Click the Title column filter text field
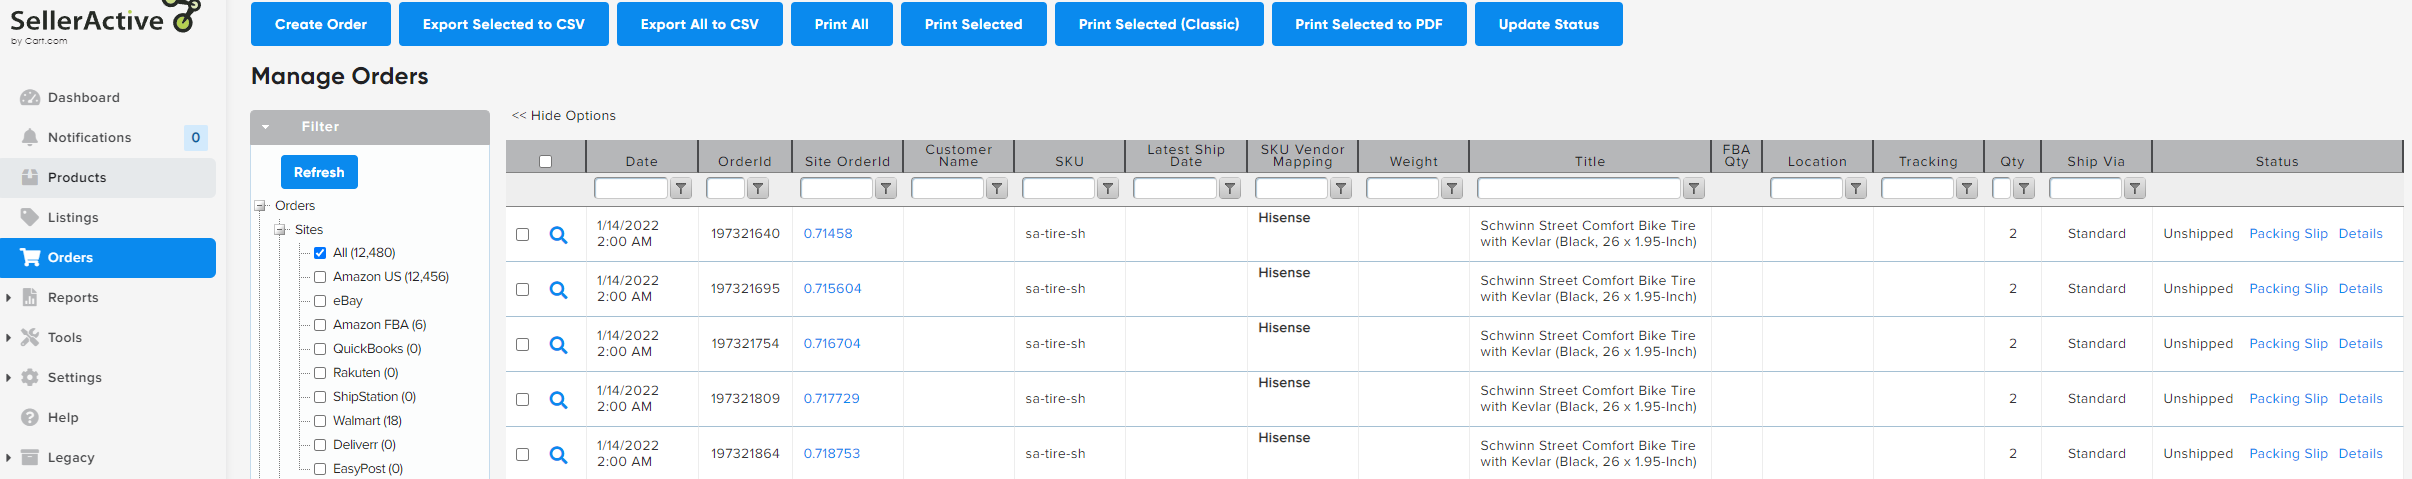The width and height of the screenshot is (2412, 479). [x=1578, y=188]
